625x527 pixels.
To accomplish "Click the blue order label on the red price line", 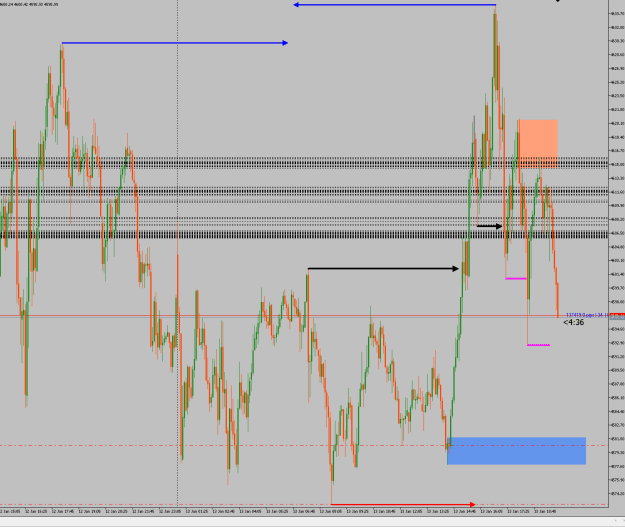I will pyautogui.click(x=586, y=315).
